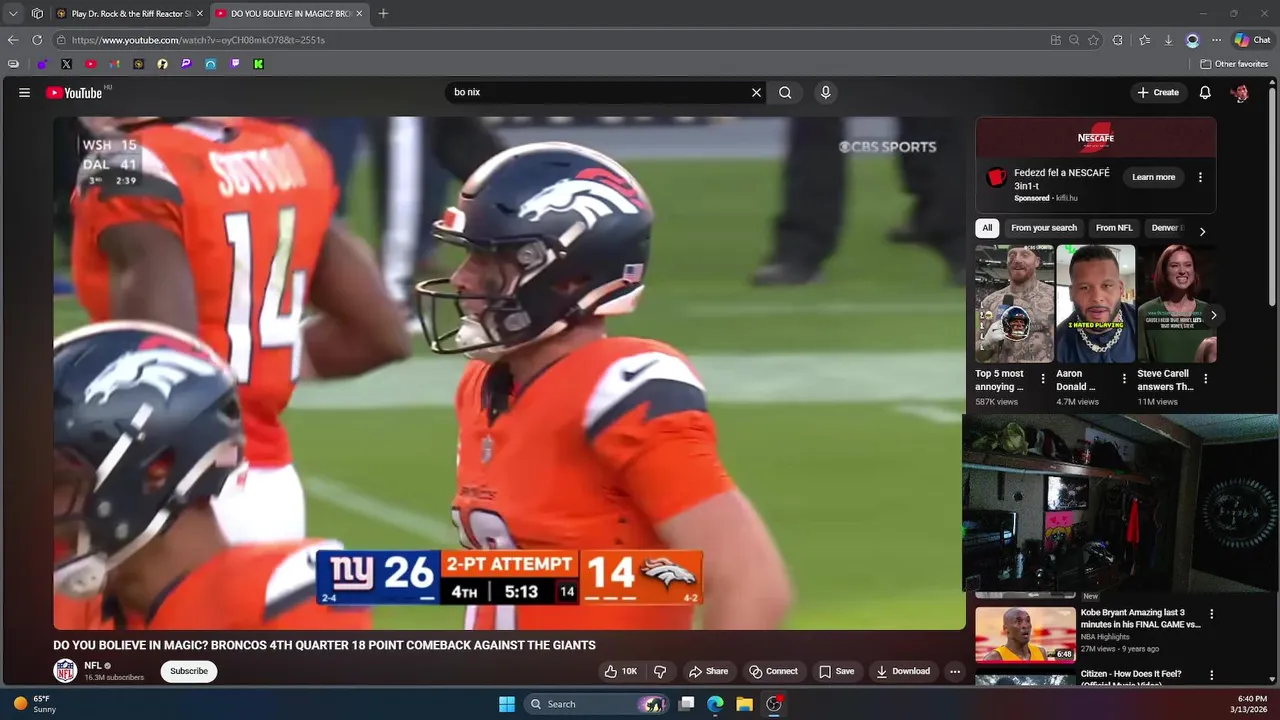Open the Aaron Donald short thumbnail
Image resolution: width=1280 pixels, height=720 pixels.
[x=1095, y=304]
